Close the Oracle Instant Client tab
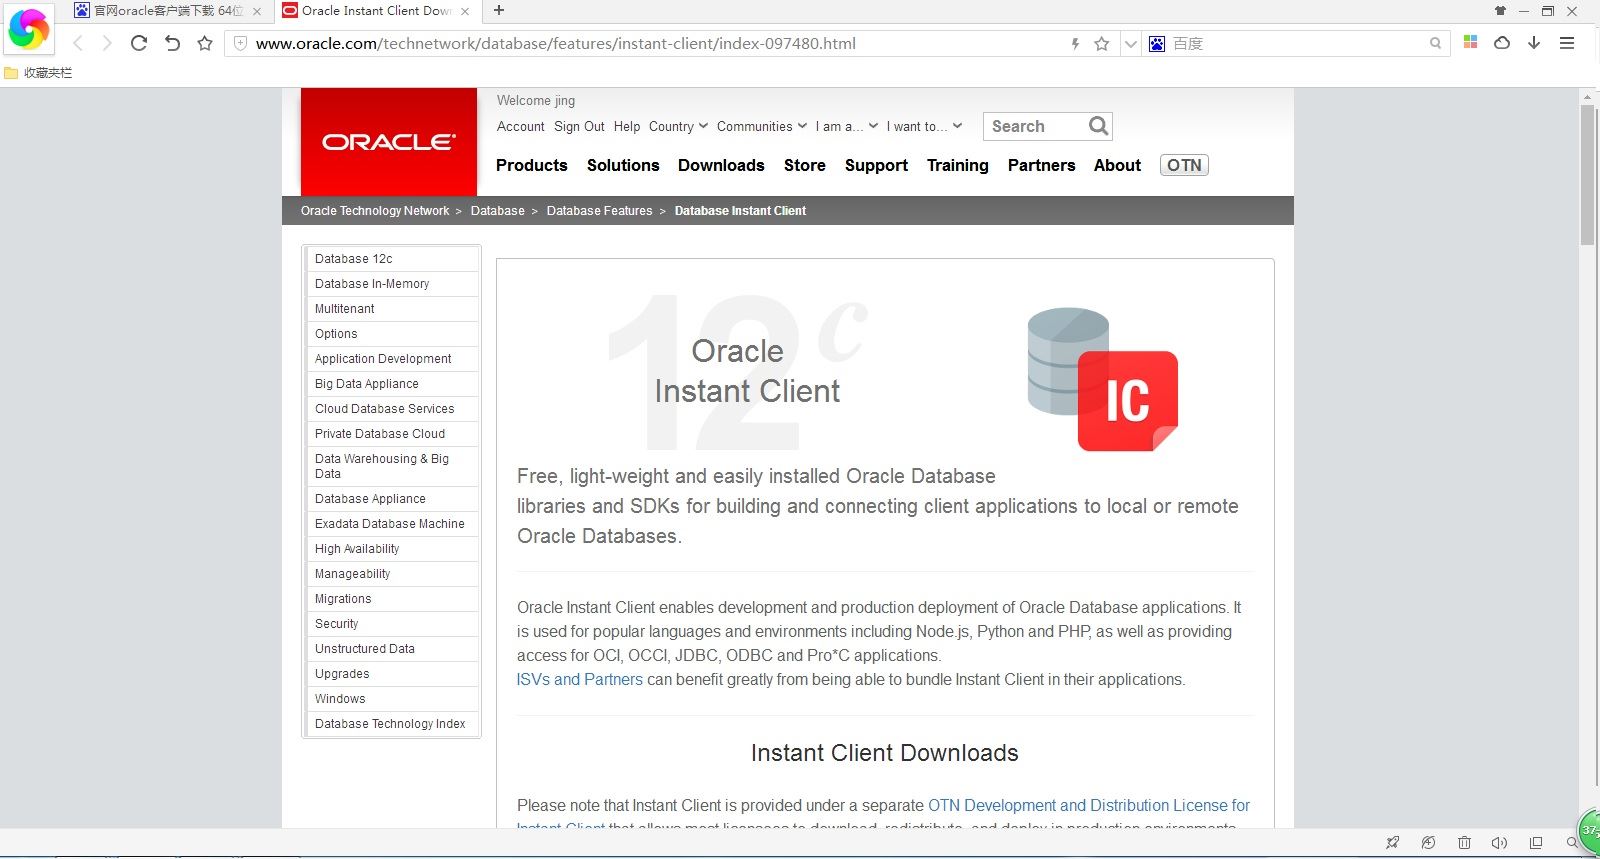 (x=465, y=11)
